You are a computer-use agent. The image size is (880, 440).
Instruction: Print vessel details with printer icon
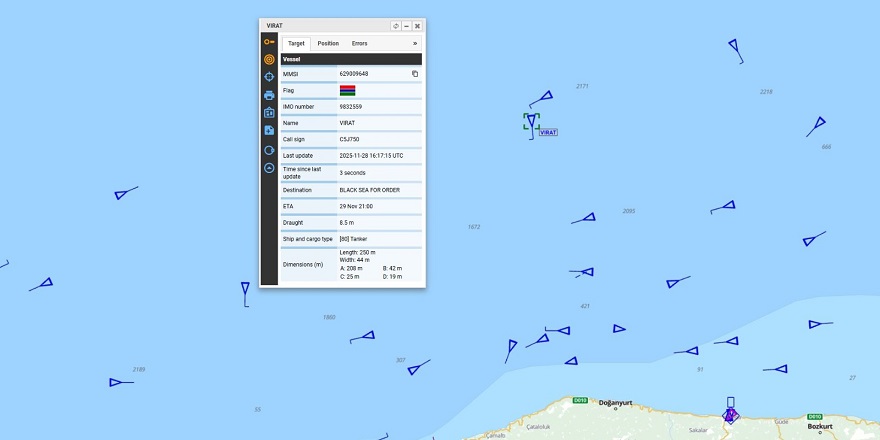[x=269, y=95]
